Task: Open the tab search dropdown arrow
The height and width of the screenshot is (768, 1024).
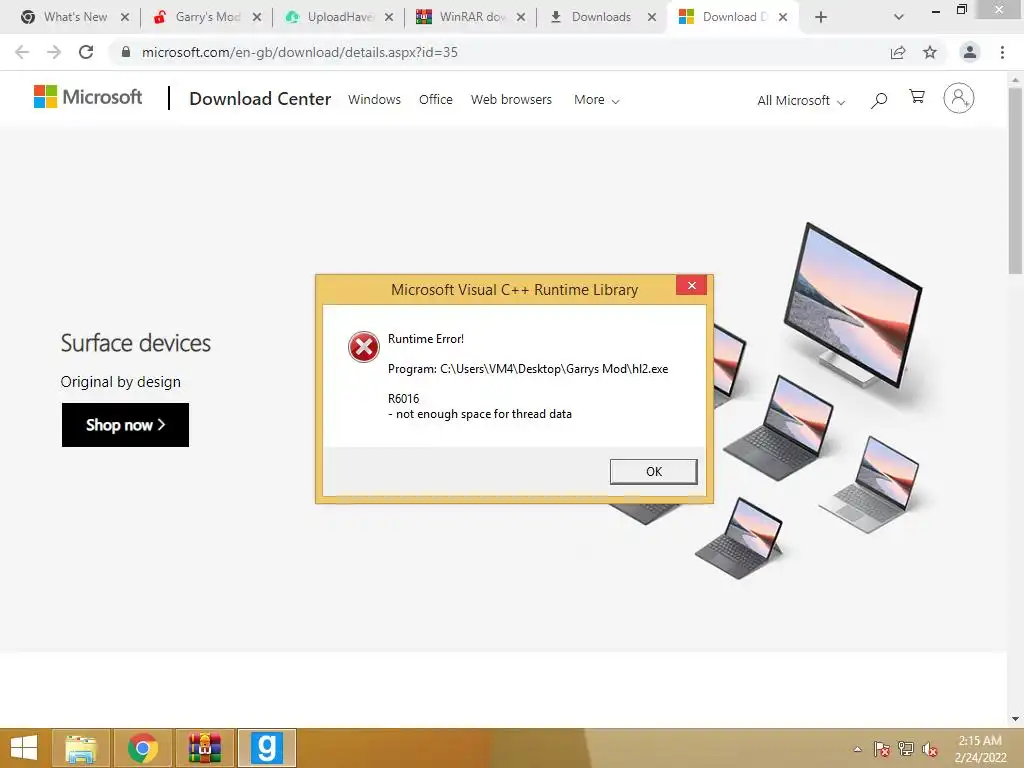Action: click(x=899, y=17)
